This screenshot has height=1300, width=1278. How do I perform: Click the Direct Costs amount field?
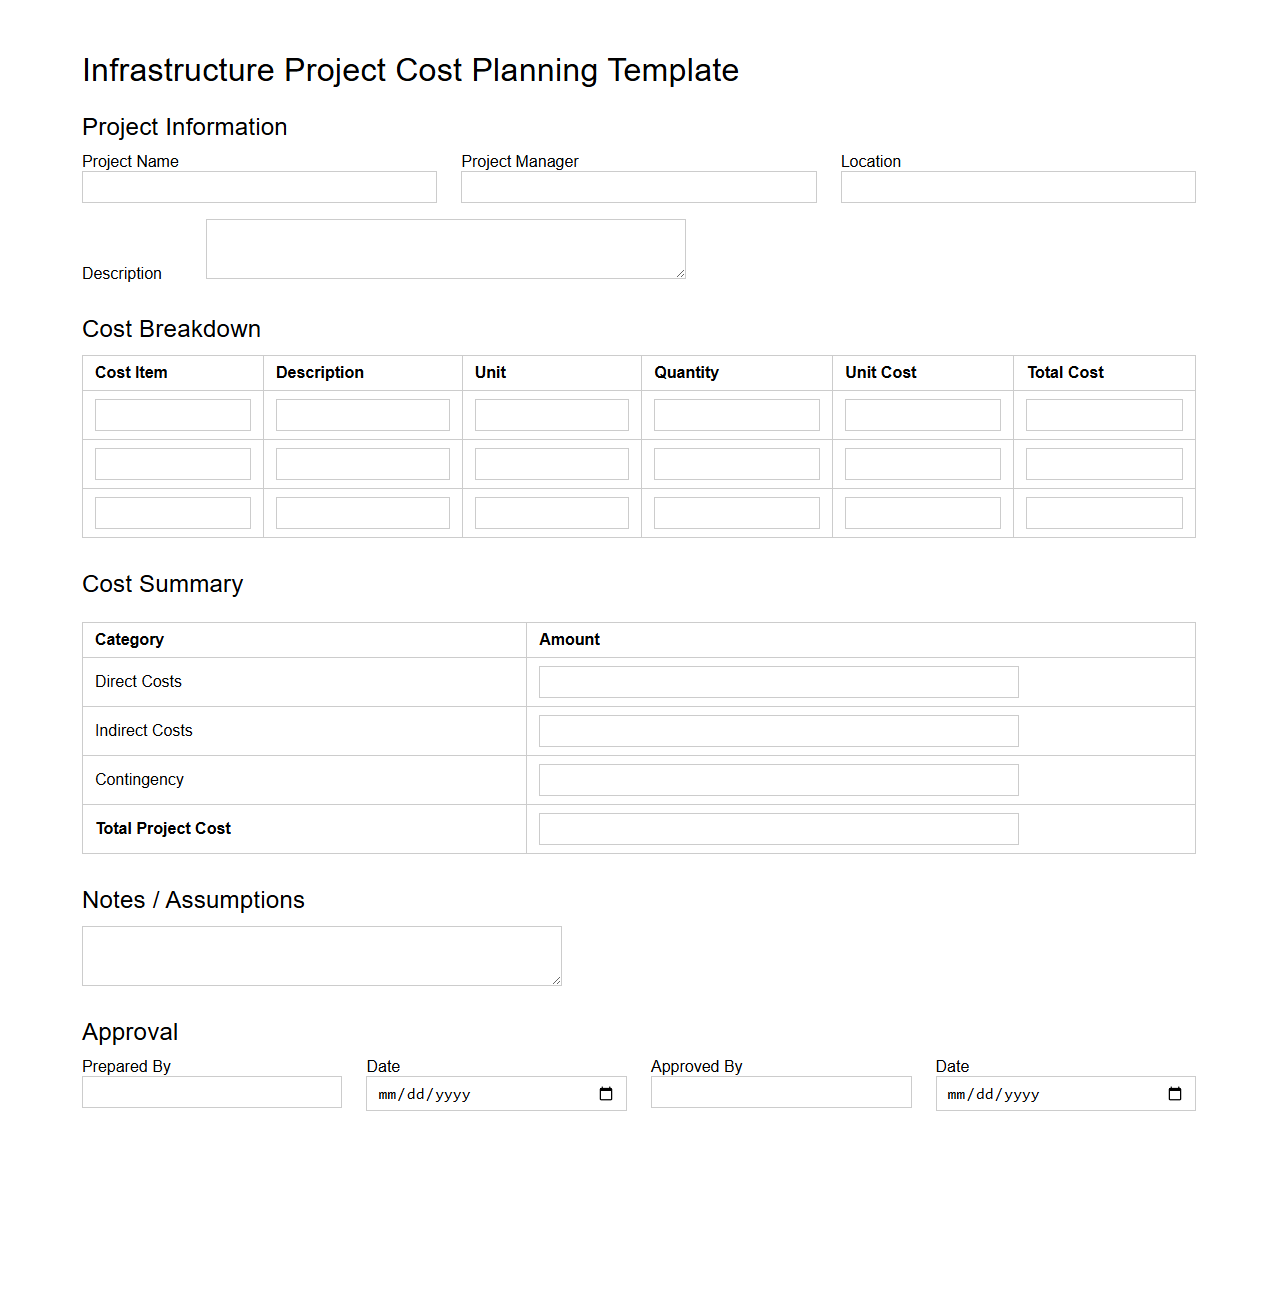click(x=777, y=681)
